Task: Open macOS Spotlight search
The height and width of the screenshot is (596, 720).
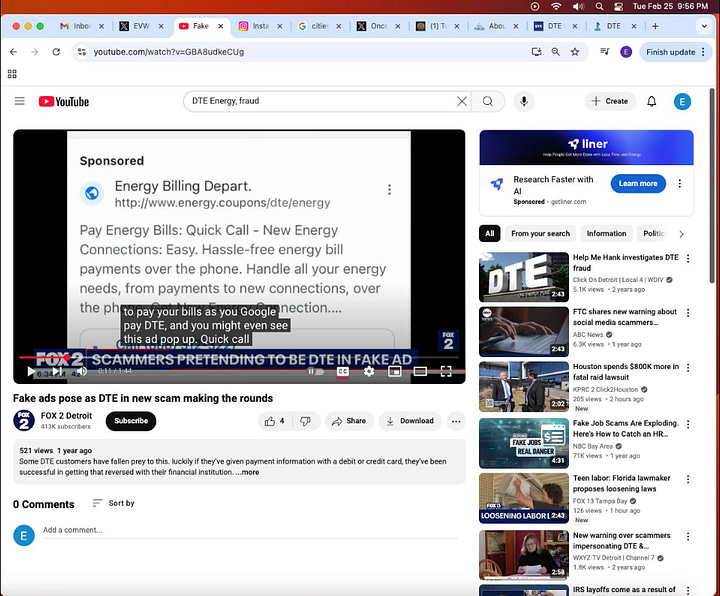Action: click(599, 6)
